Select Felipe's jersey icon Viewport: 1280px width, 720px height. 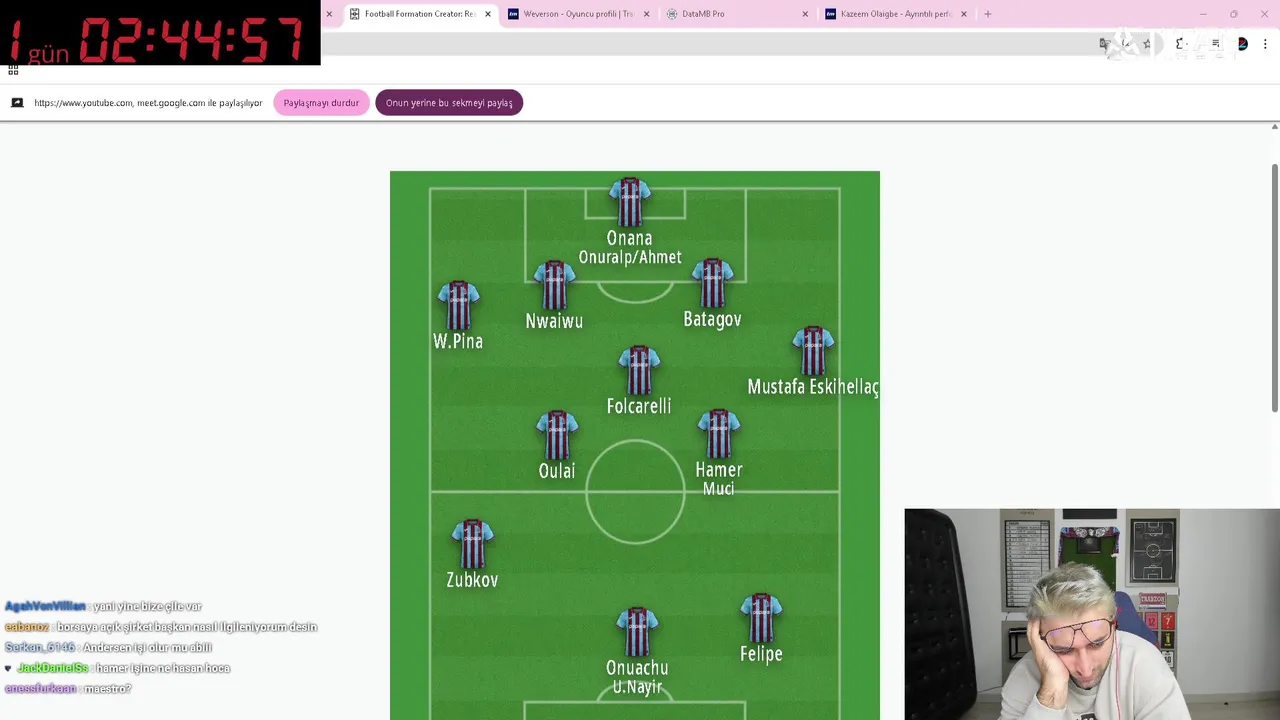pyautogui.click(x=761, y=618)
